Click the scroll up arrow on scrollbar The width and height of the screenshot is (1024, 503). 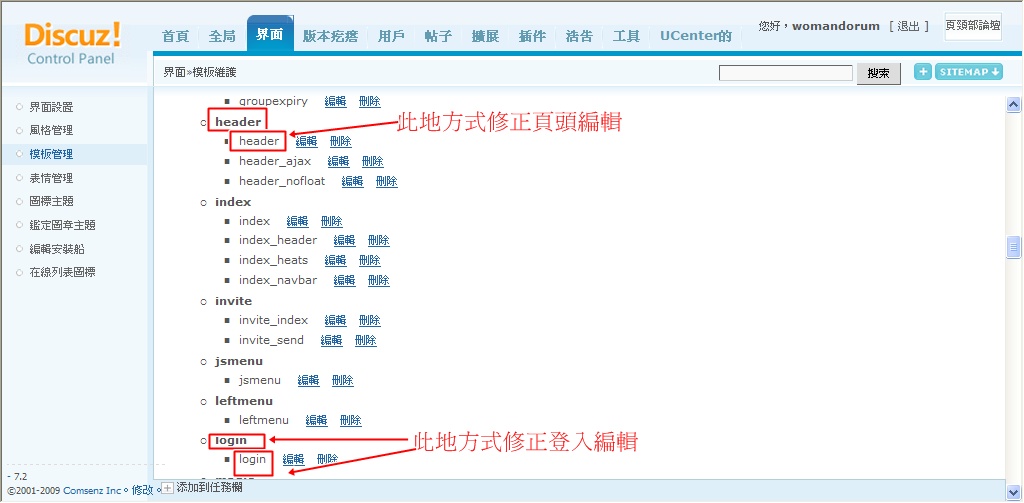1013,105
